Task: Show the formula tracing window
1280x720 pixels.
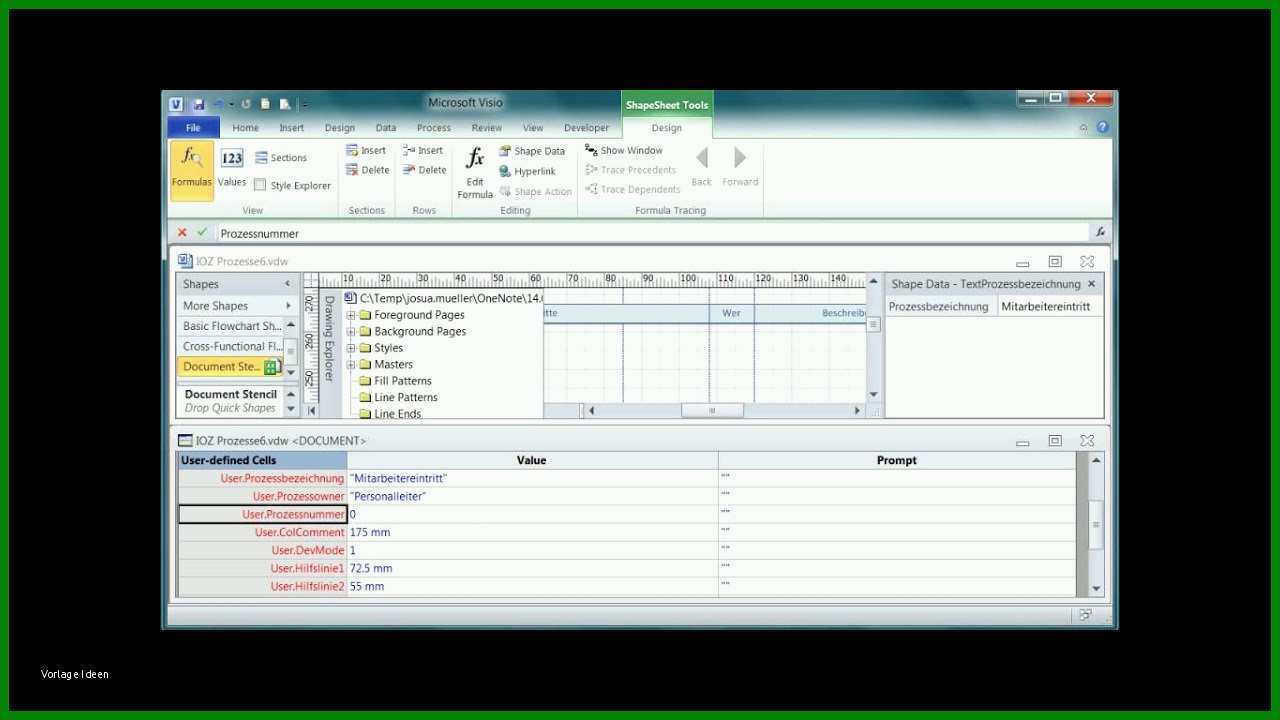Action: pyautogui.click(x=624, y=150)
